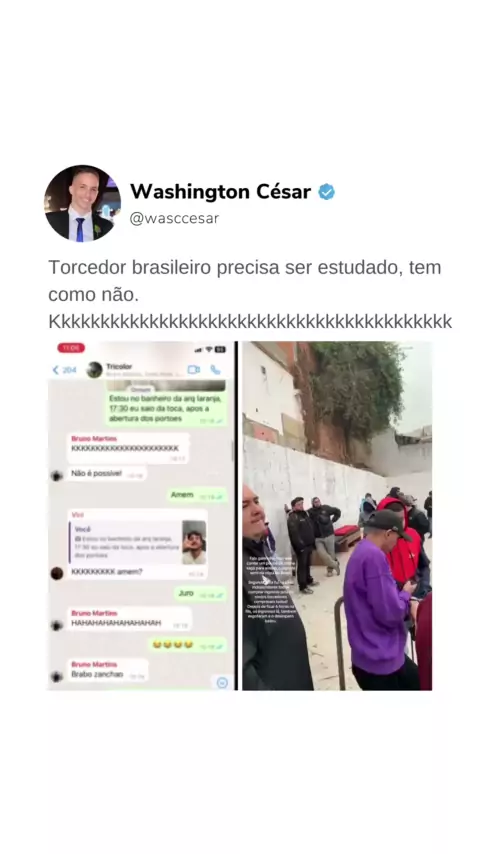The height and width of the screenshot is (854, 480).
Task: Select the laughing emojis message bubble
Action: click(187, 645)
